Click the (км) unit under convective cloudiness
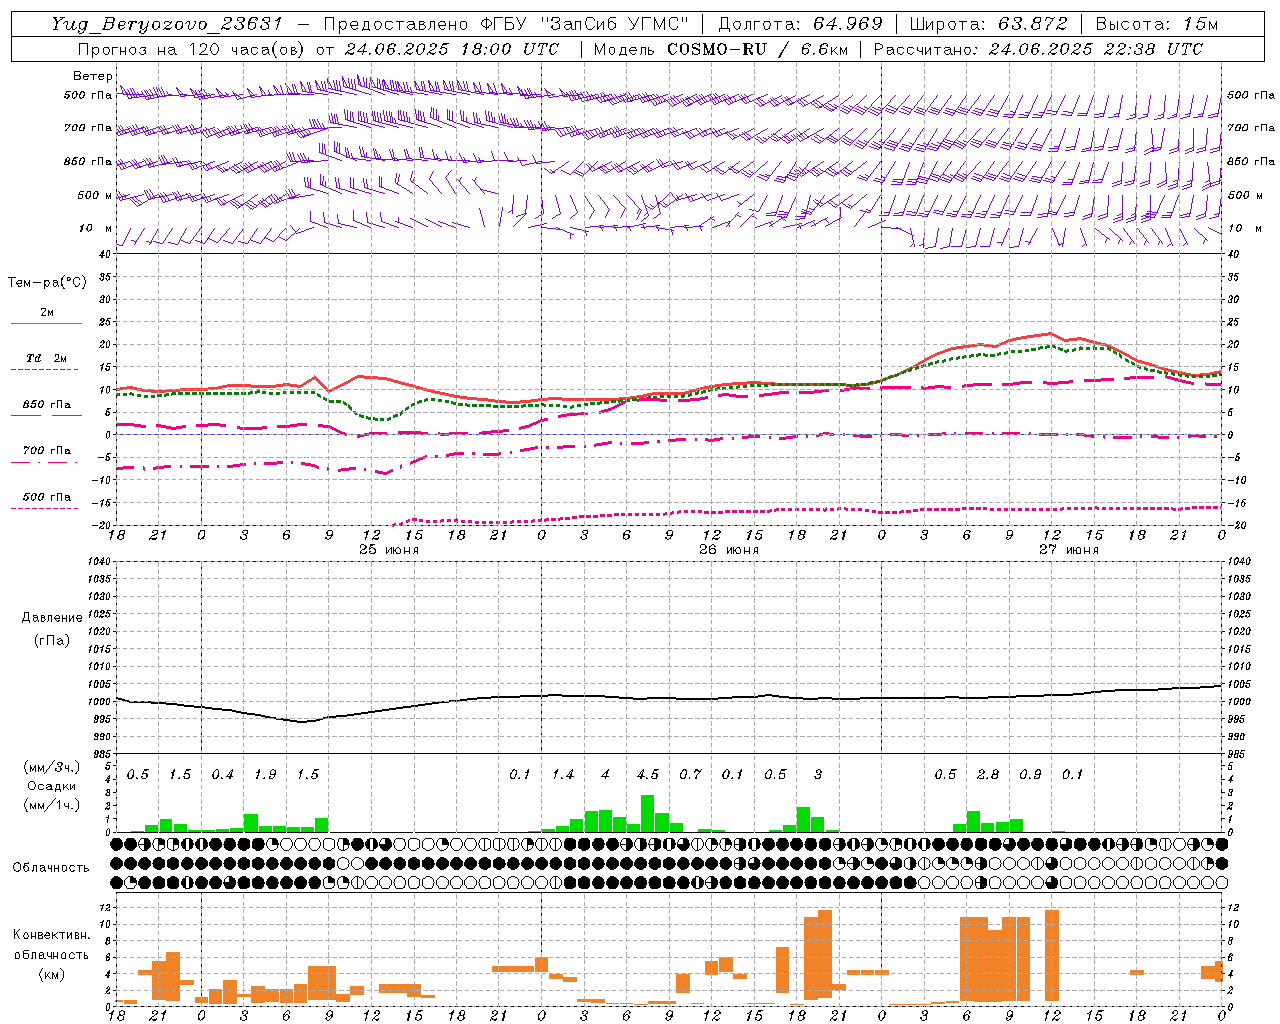The height and width of the screenshot is (1024, 1280). click(x=51, y=974)
